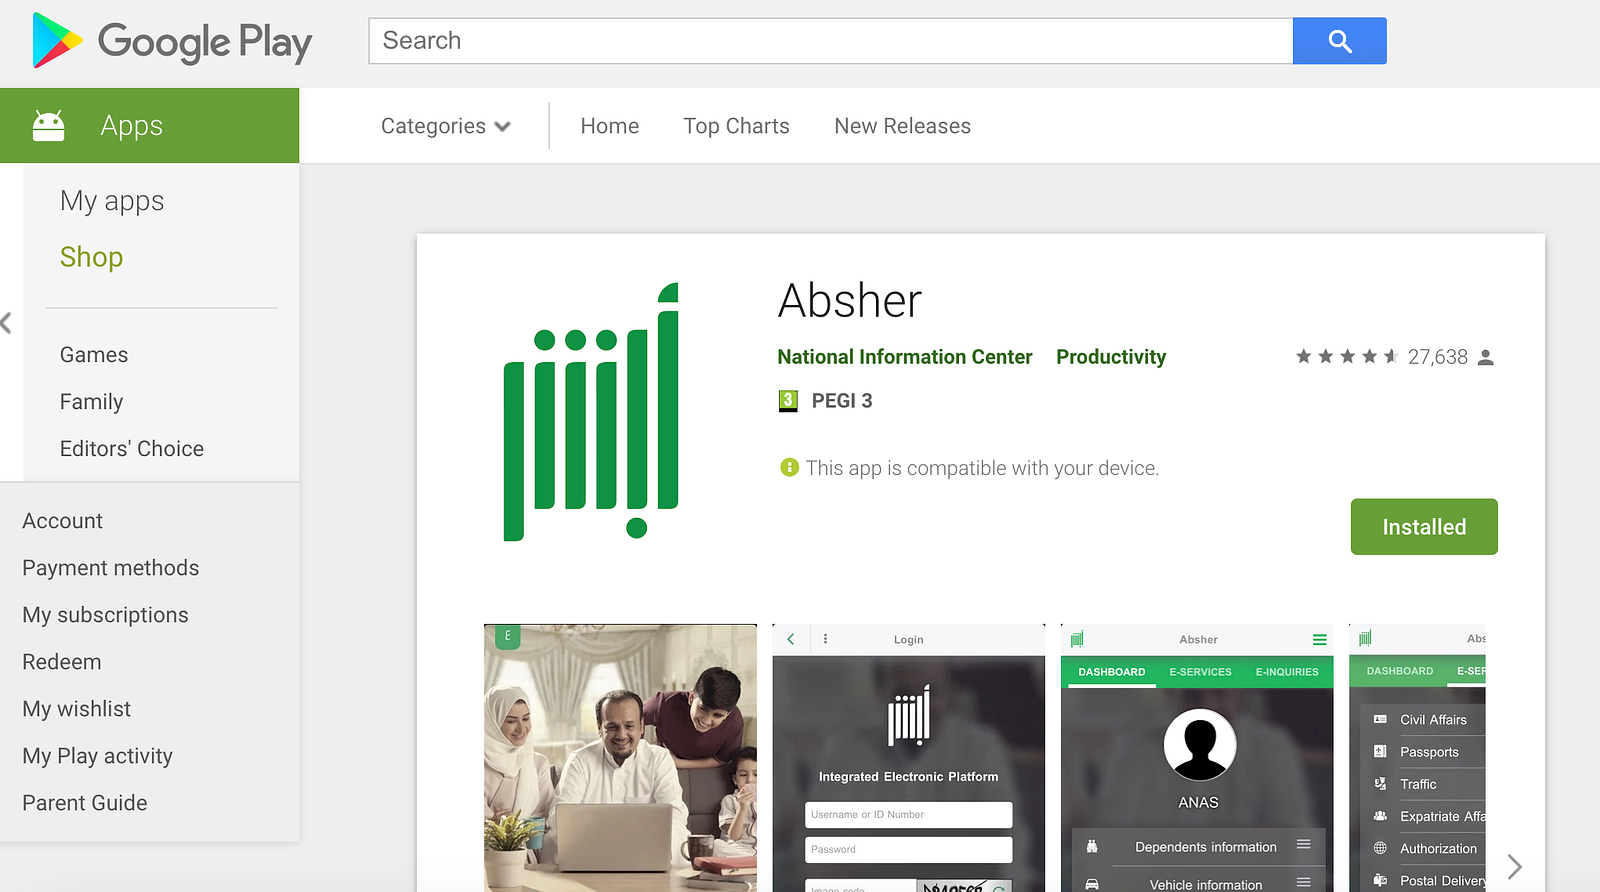Focus the Search input field

pos(830,41)
